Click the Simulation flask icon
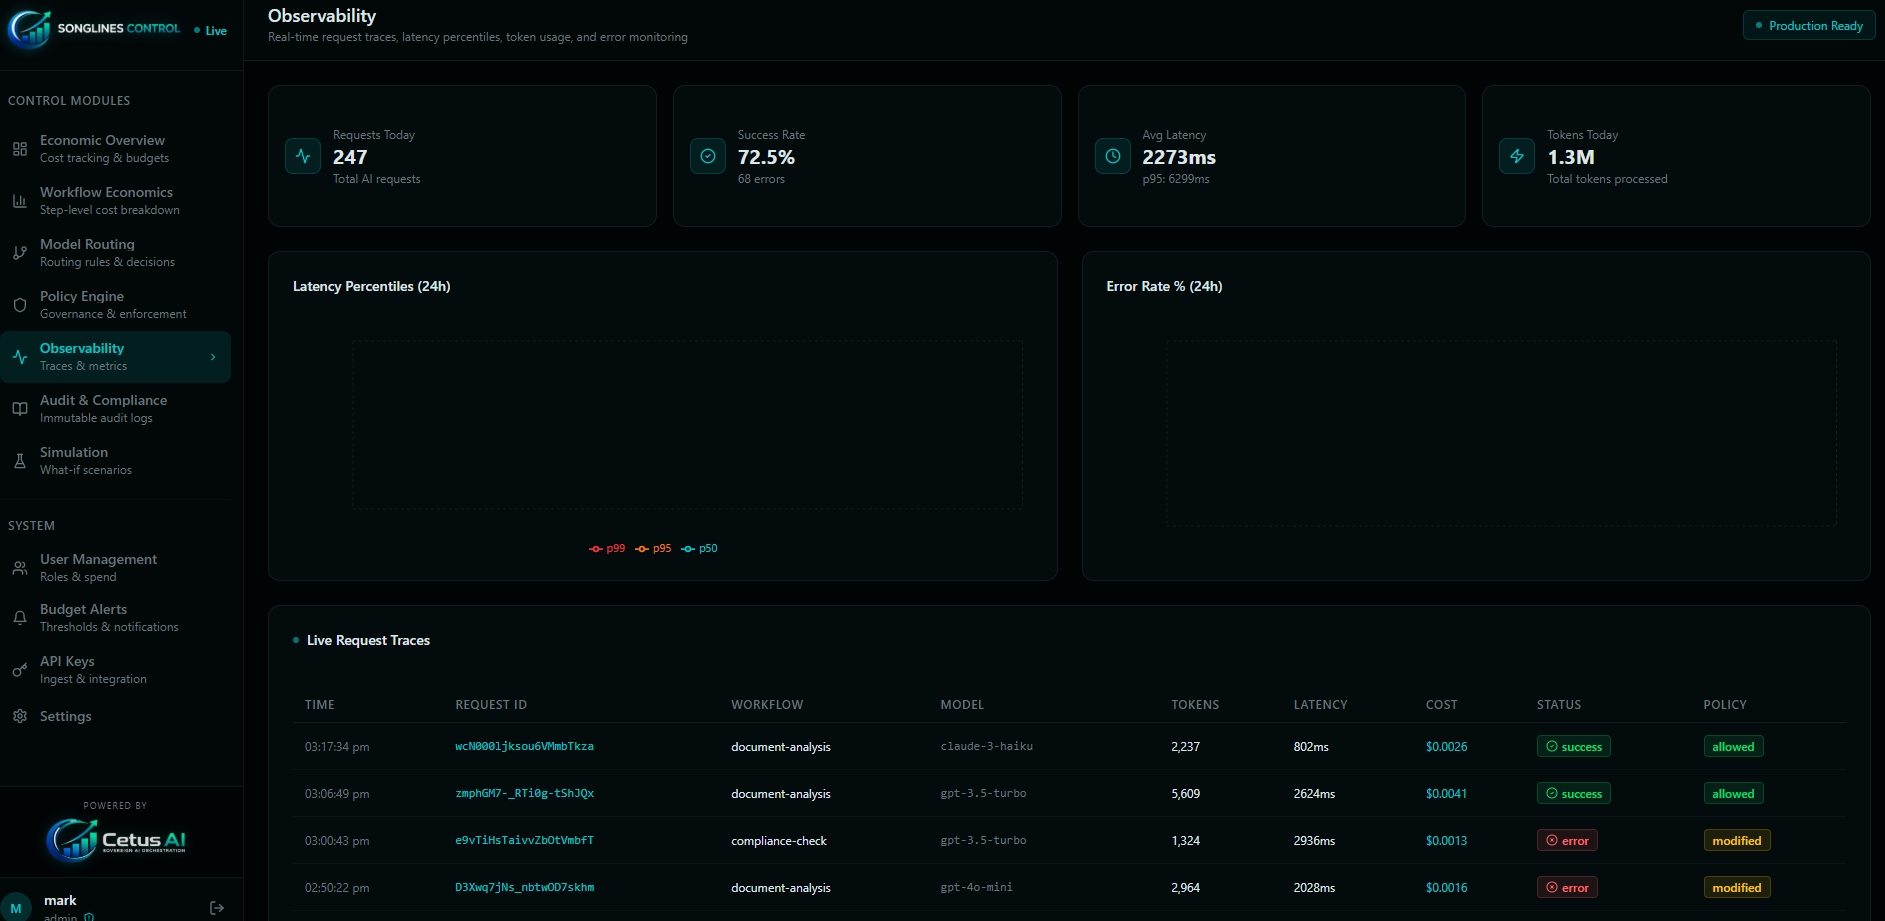Viewport: 1885px width, 921px height. pos(20,461)
